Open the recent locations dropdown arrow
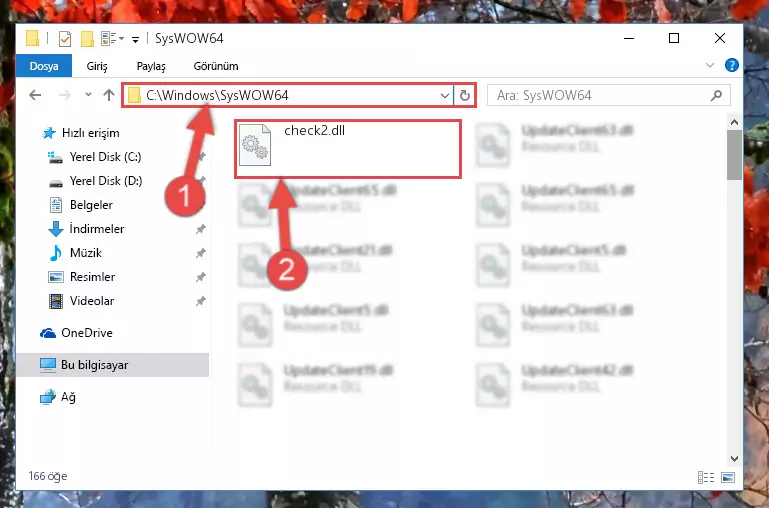Viewport: 769px width, 508px height. point(88,94)
